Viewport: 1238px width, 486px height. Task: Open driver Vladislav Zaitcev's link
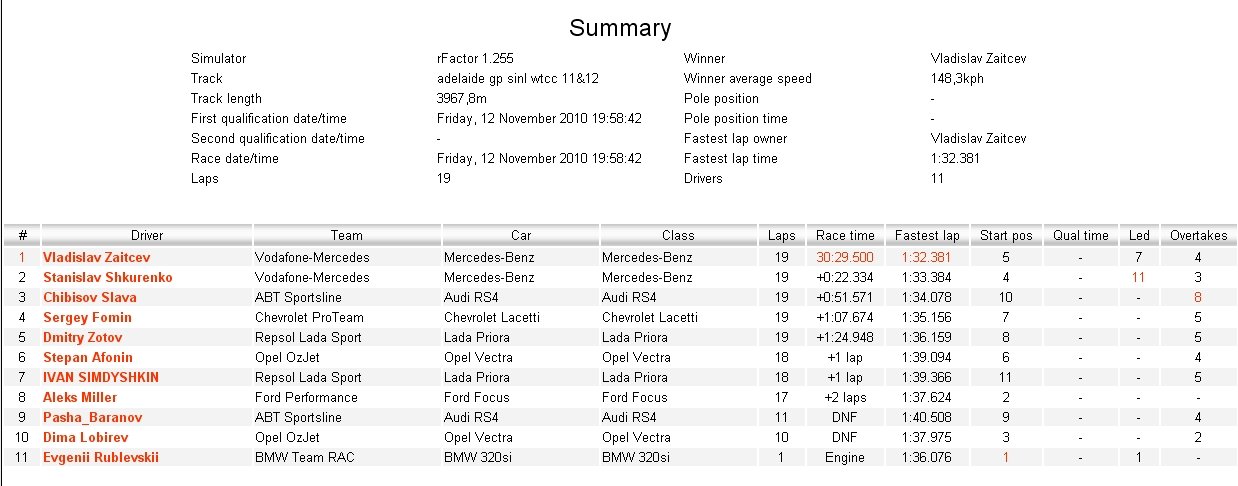pos(96,257)
